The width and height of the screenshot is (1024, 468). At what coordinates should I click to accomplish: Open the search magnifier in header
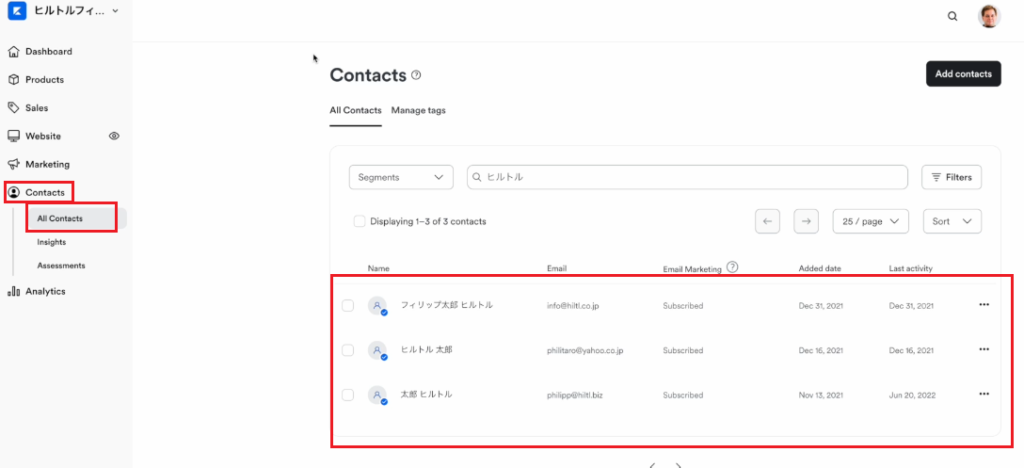pos(952,16)
